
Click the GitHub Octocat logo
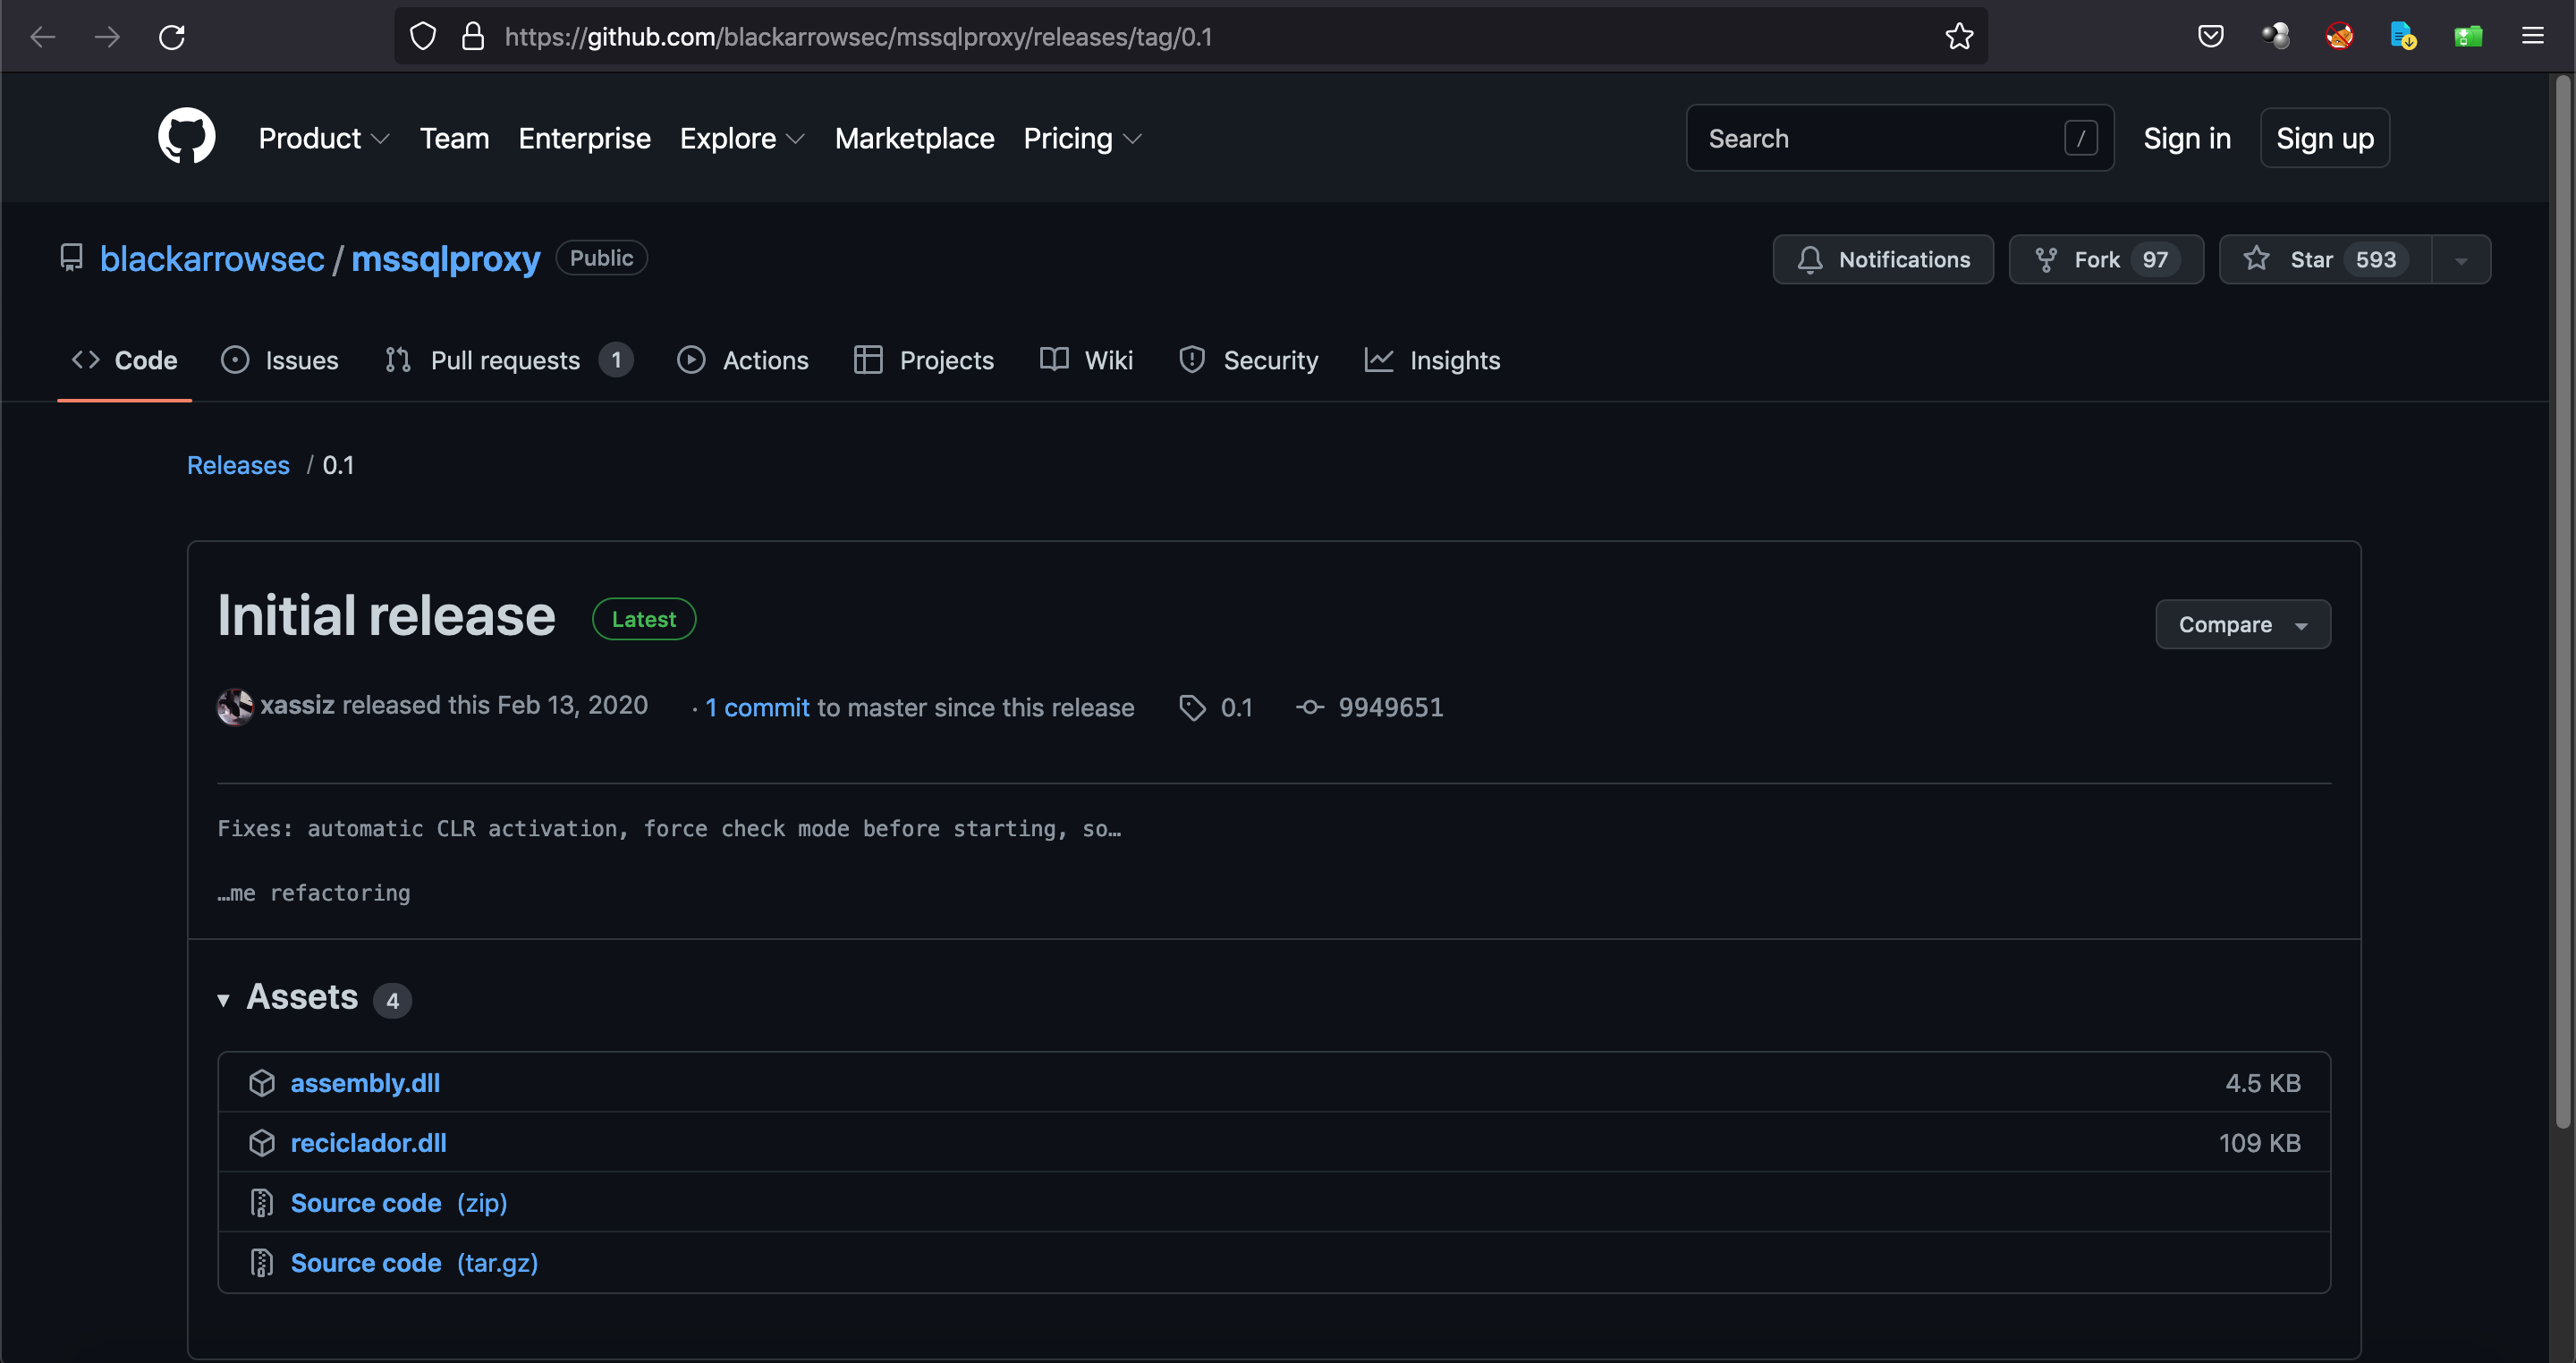pyautogui.click(x=186, y=136)
